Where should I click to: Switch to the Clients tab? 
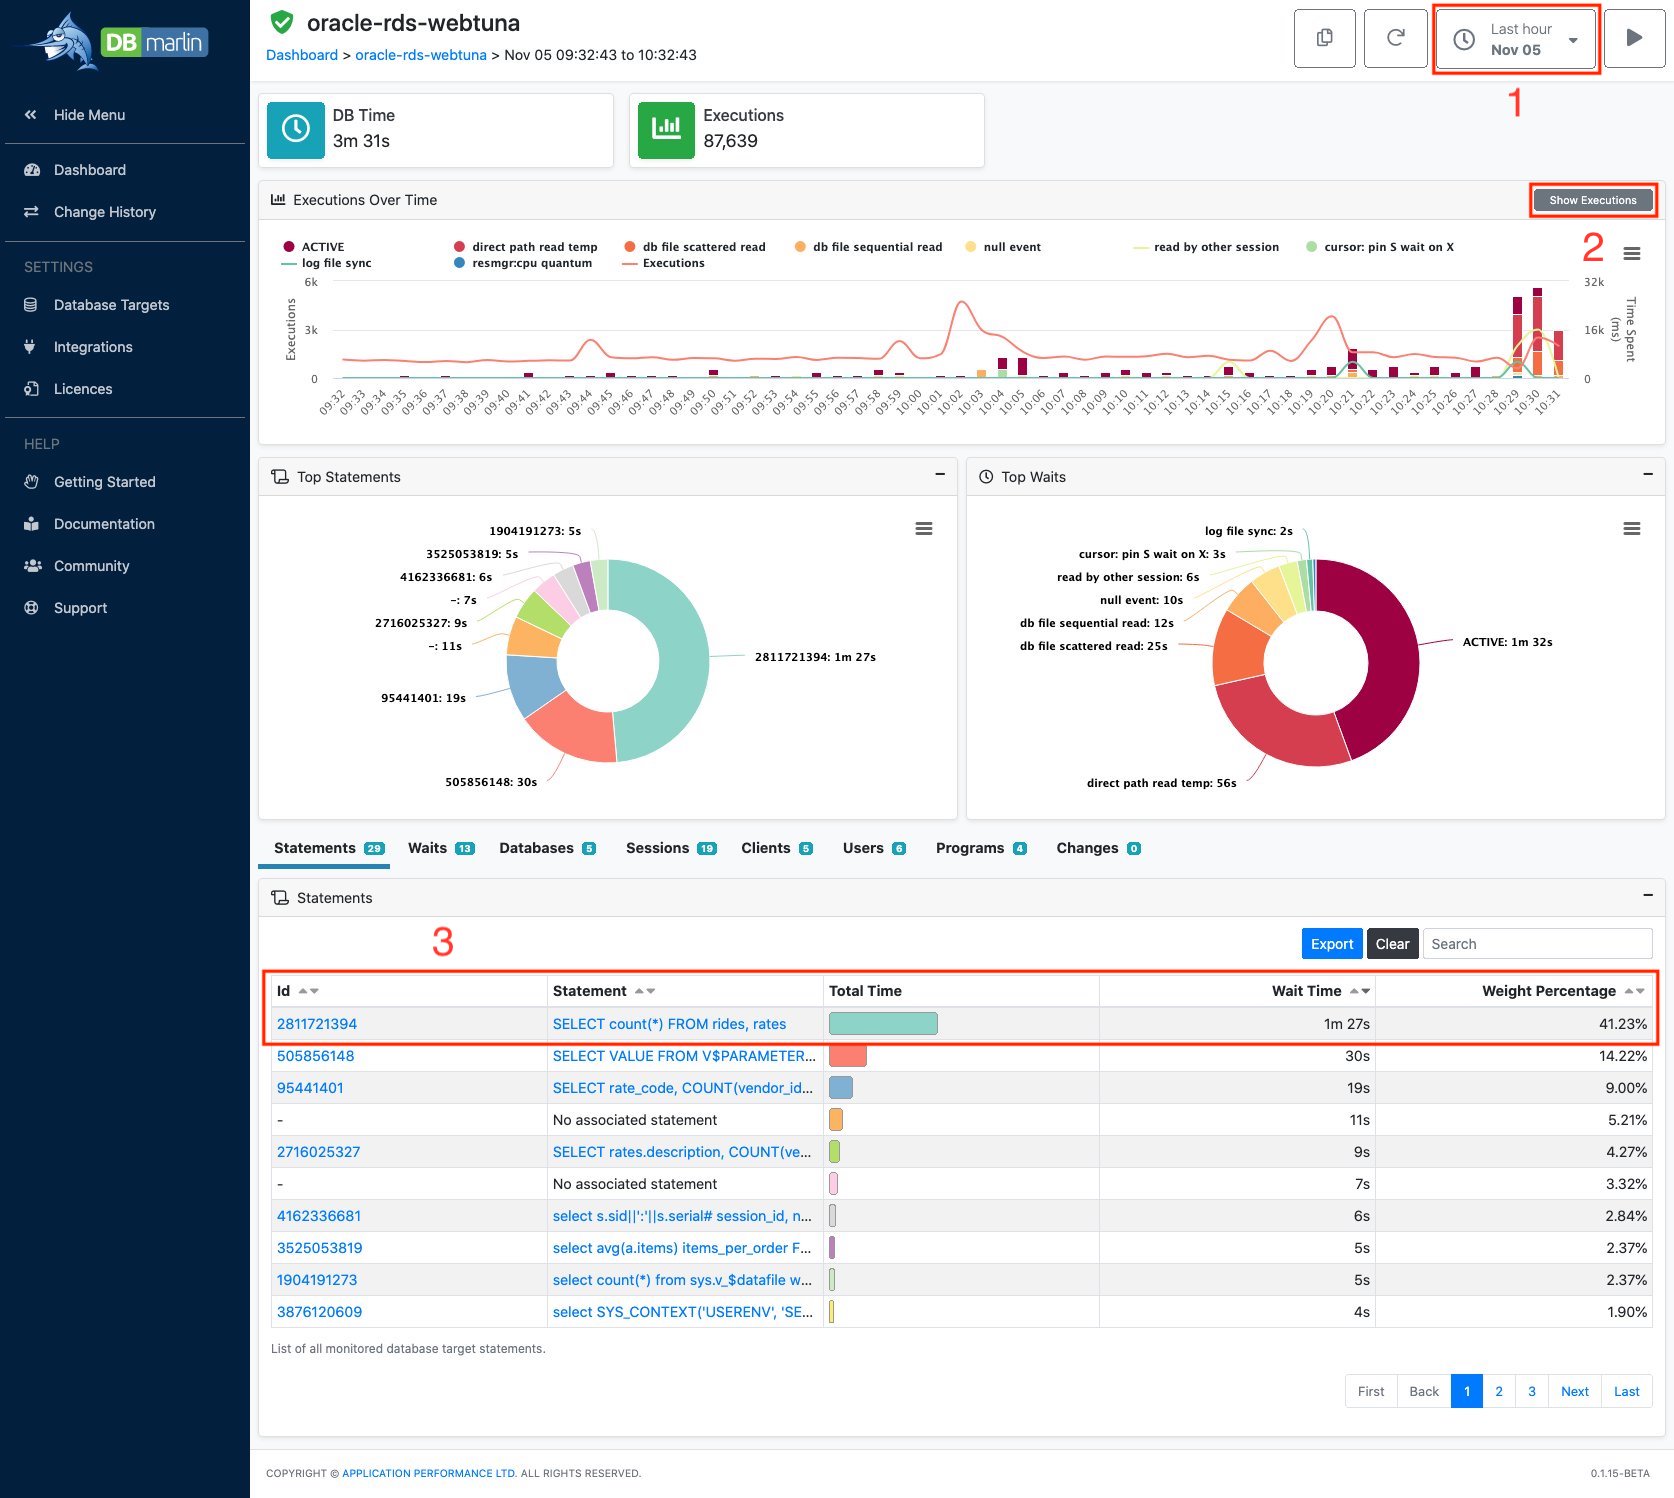click(777, 848)
